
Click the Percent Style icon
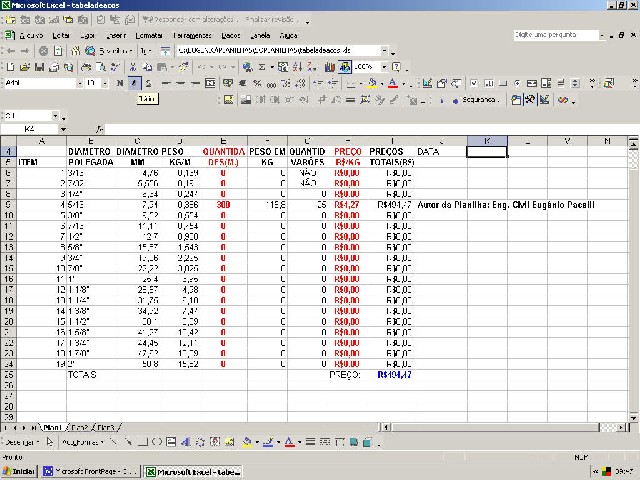pyautogui.click(x=257, y=83)
